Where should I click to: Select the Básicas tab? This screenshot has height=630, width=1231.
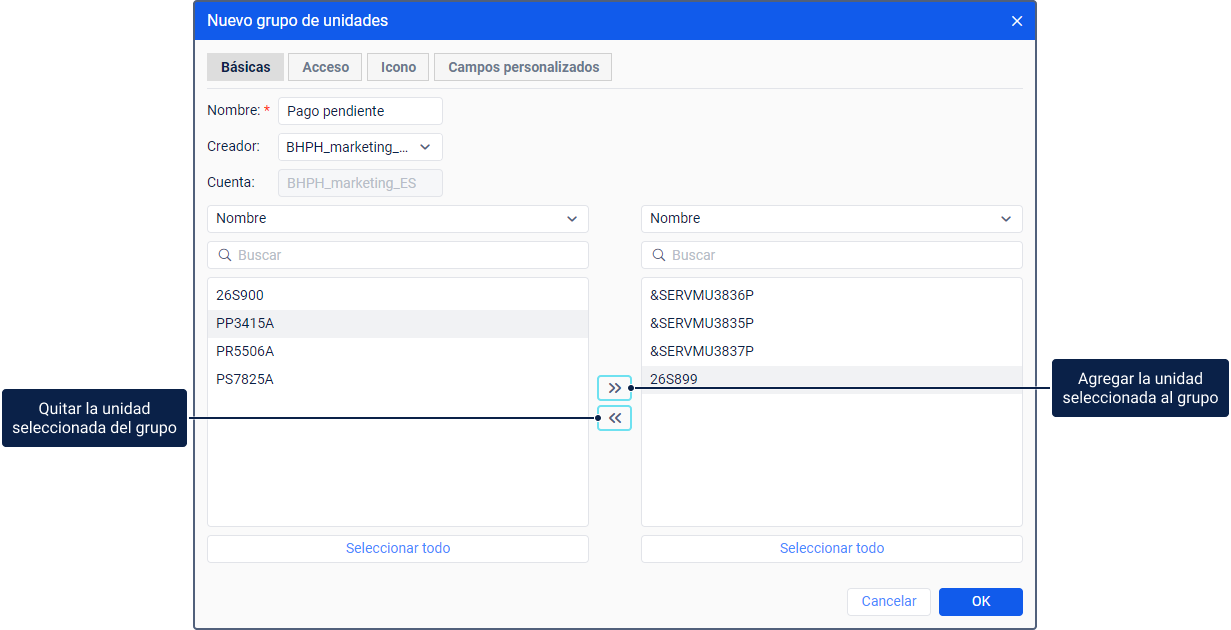245,67
